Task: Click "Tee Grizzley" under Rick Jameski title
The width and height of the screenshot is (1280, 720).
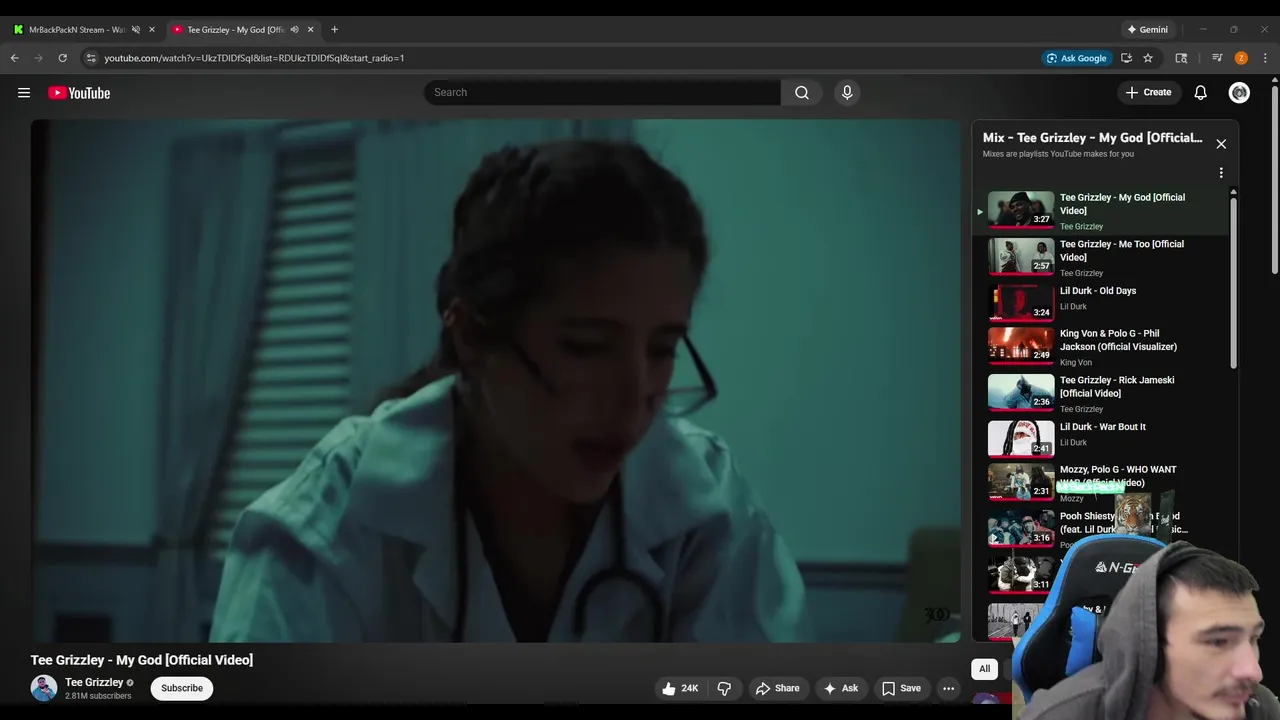Action: [x=1081, y=409]
